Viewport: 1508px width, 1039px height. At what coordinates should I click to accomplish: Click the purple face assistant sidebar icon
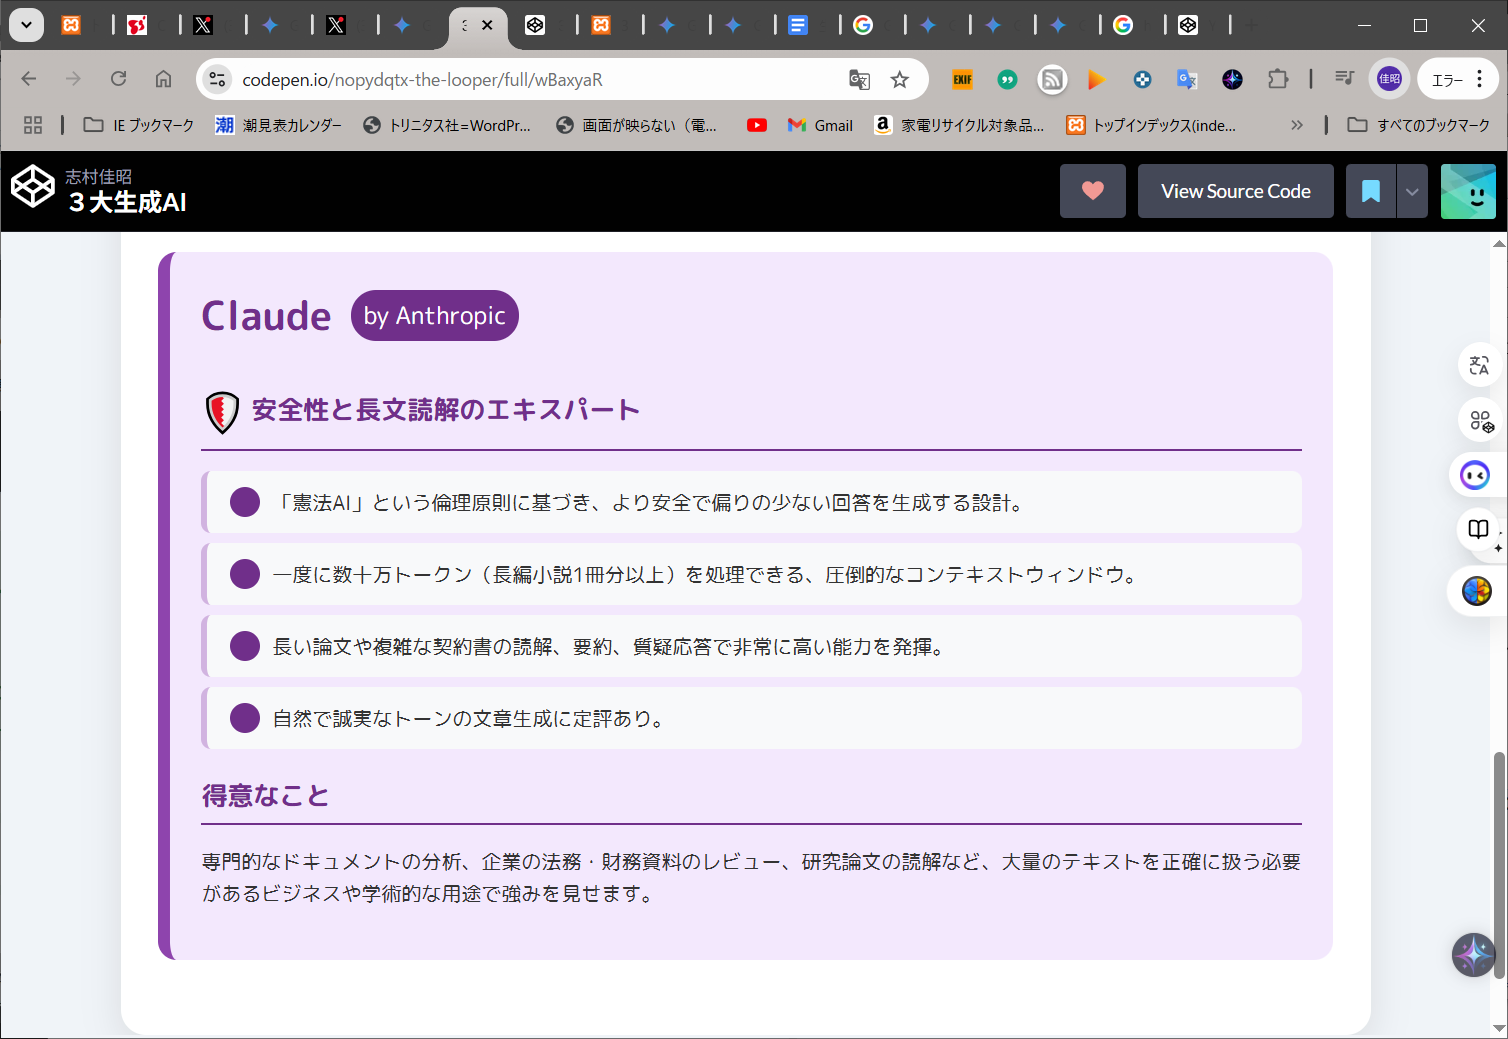[1475, 474]
